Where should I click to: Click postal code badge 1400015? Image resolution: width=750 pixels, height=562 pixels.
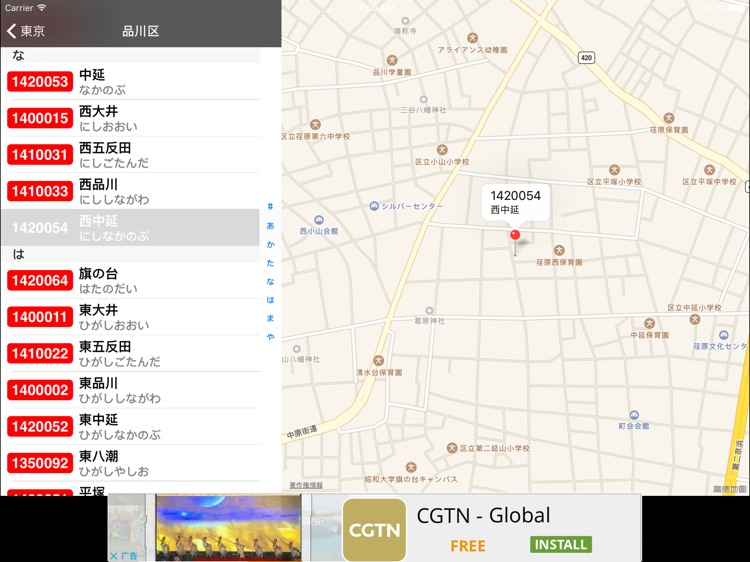pyautogui.click(x=40, y=118)
